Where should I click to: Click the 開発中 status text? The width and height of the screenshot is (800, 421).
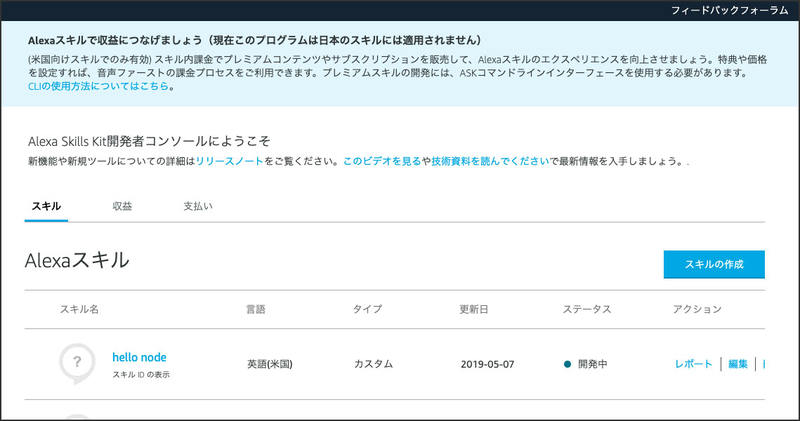(592, 364)
